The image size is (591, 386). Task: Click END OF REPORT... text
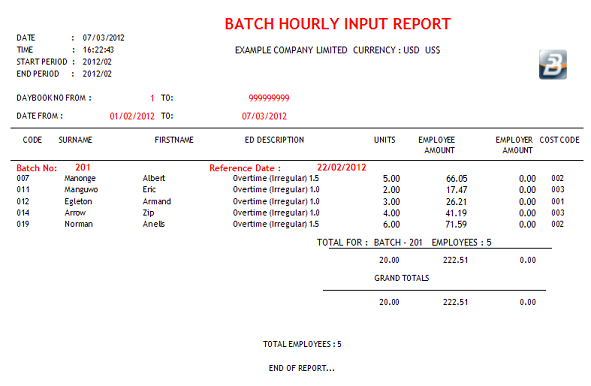(302, 368)
